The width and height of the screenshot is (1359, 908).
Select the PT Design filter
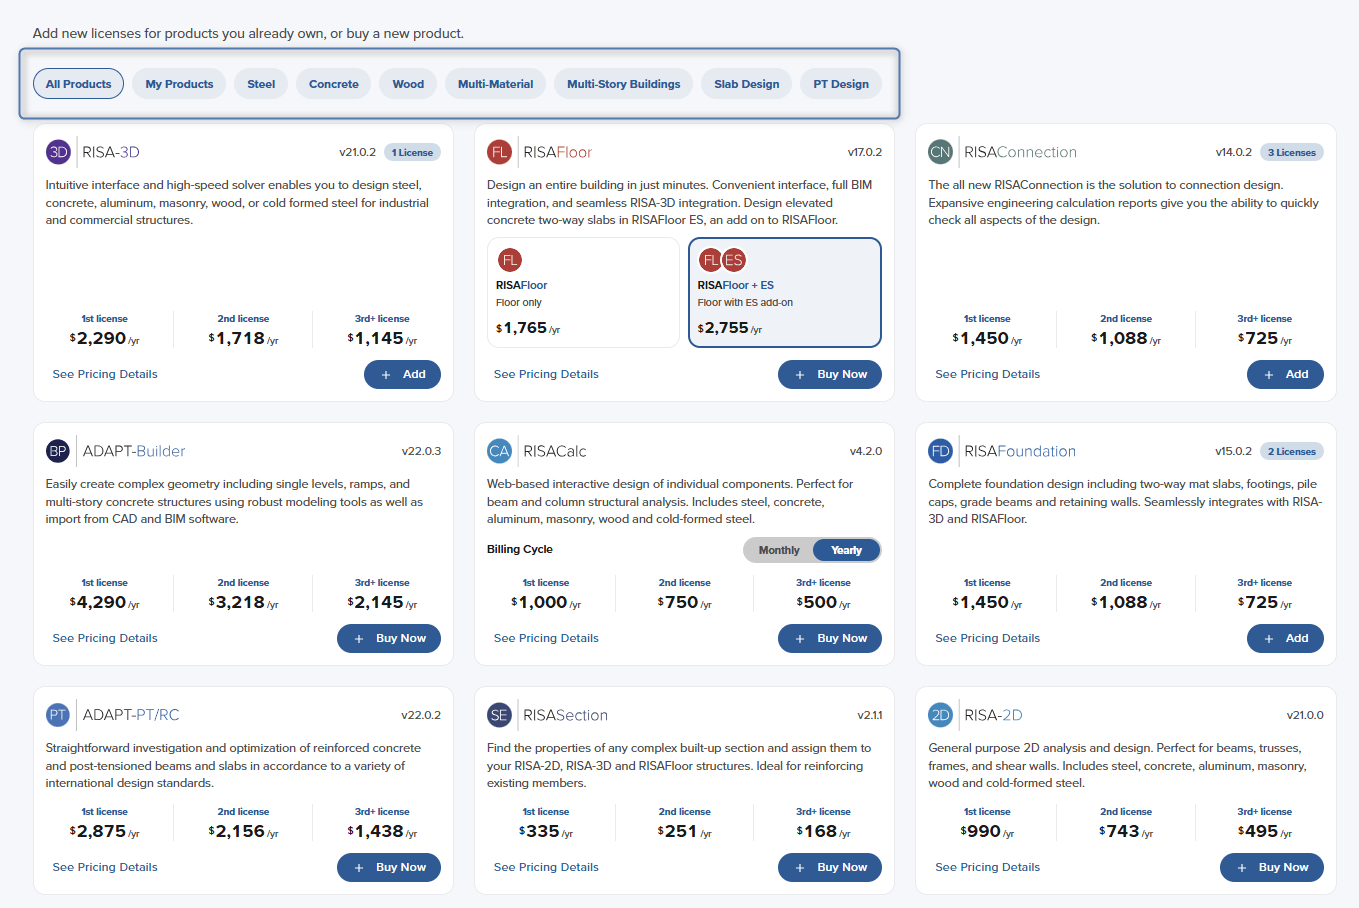(841, 84)
